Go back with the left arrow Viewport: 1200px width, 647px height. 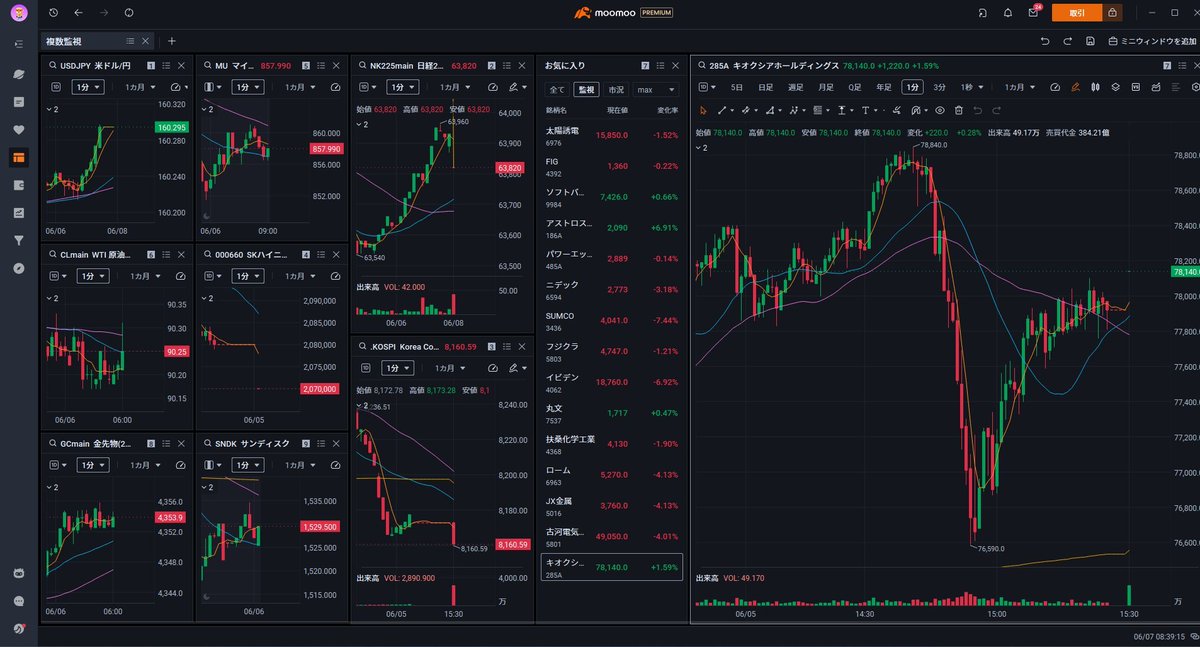tap(78, 13)
